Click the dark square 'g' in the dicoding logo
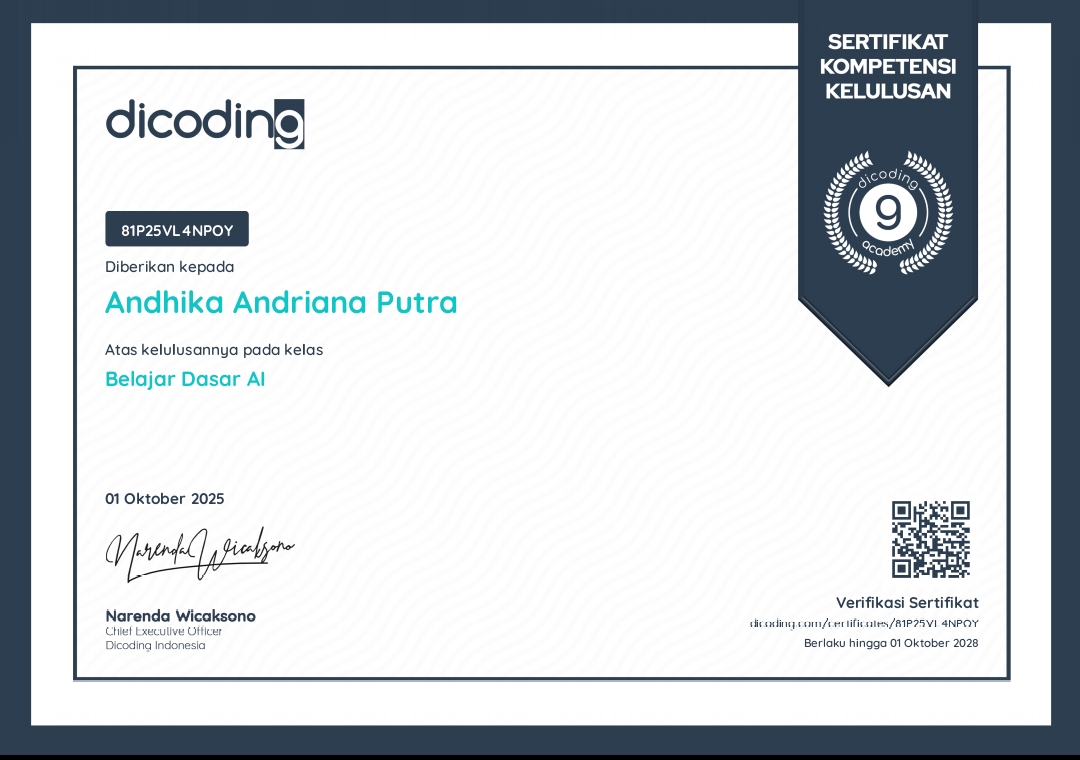Screen dimensions: 1080x760 (289, 125)
